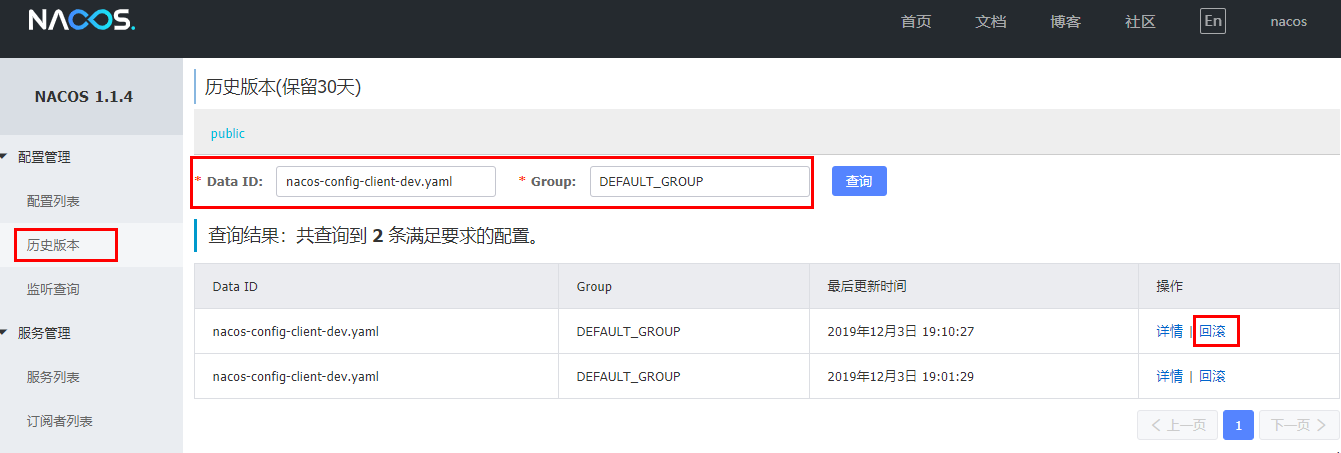The image size is (1341, 453).
Task: Click the Group column header
Action: point(684,286)
